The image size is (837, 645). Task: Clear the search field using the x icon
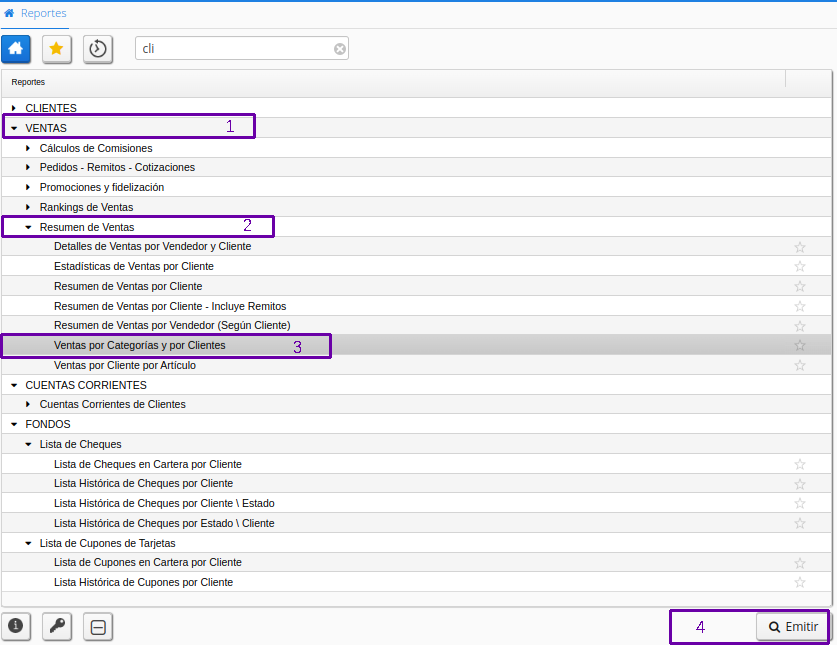(339, 49)
